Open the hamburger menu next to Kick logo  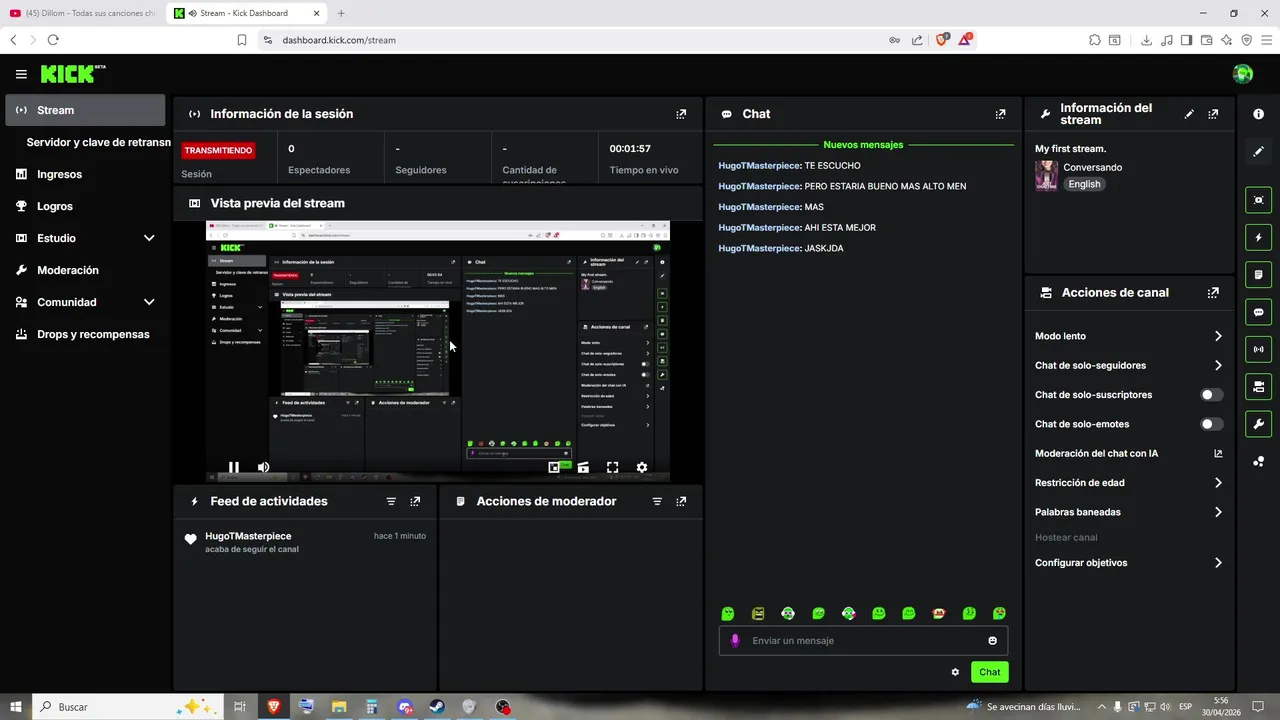21,74
